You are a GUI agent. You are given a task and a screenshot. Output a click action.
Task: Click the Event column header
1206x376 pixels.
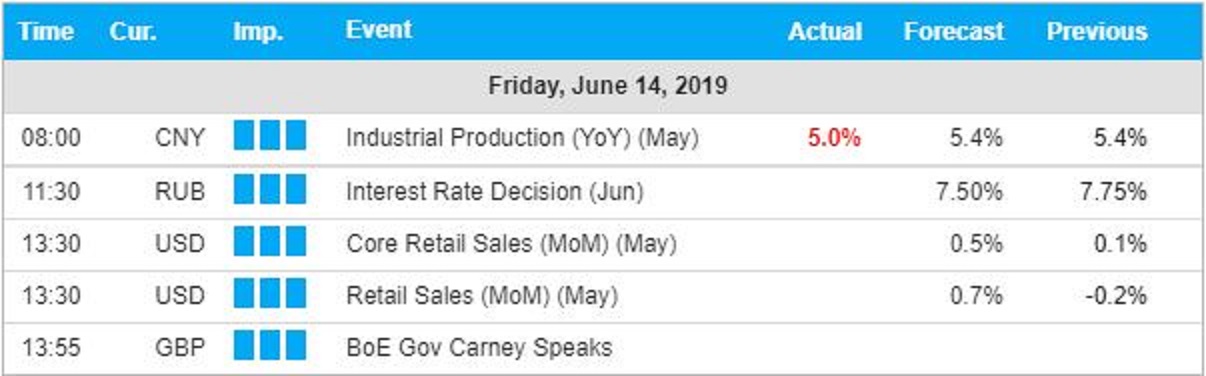379,30
